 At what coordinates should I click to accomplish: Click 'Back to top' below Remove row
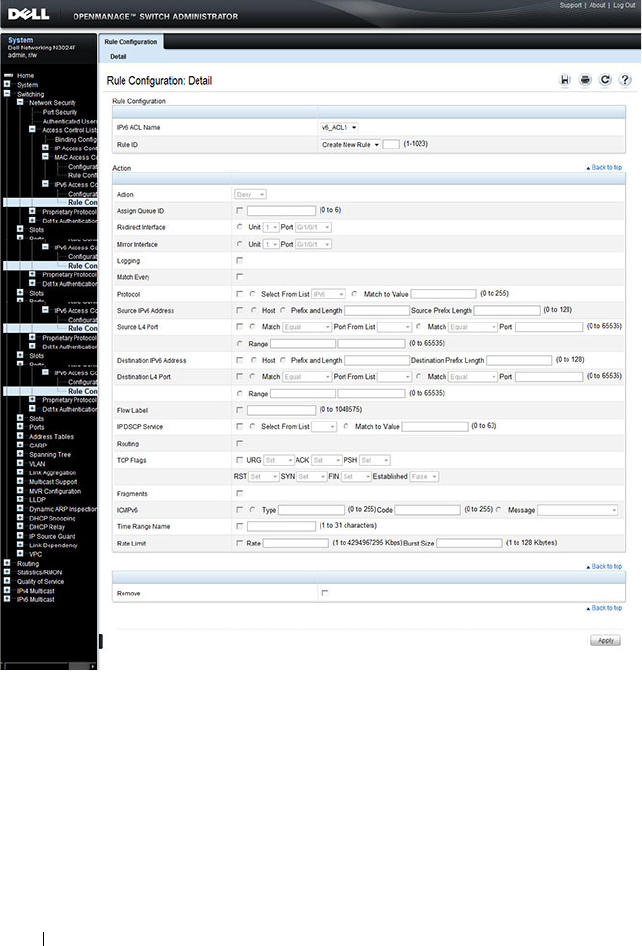pyautogui.click(x=605, y=608)
